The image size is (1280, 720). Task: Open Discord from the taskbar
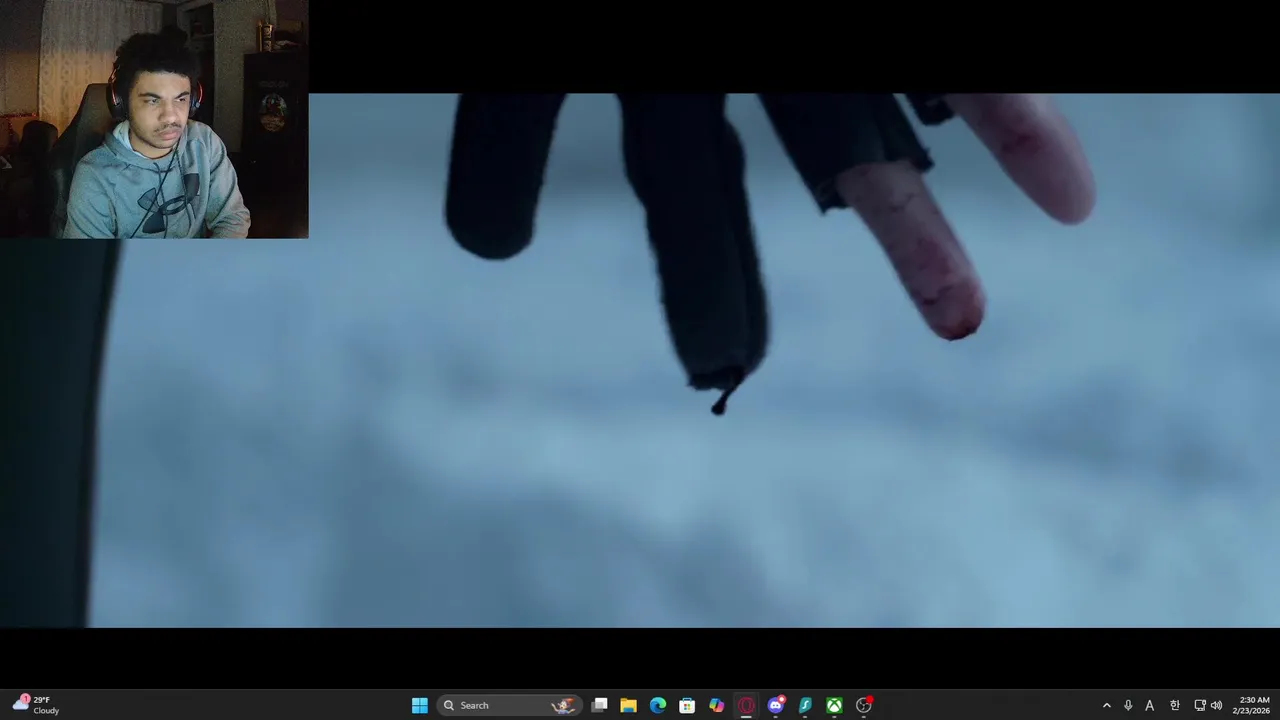776,705
